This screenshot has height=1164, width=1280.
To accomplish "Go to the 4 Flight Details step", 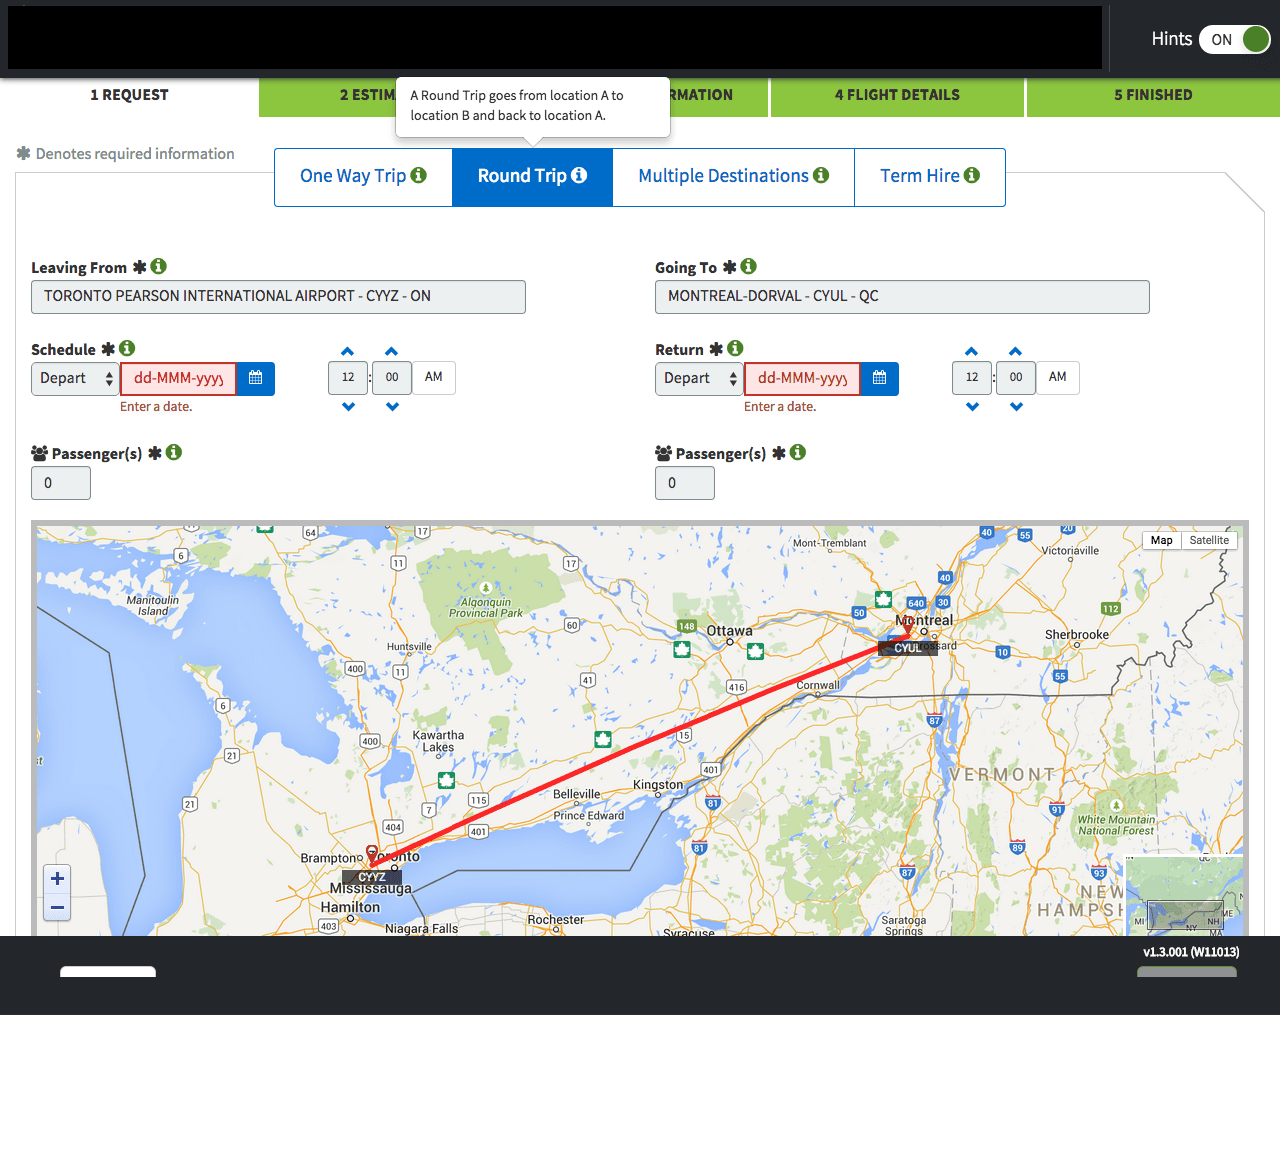I will click(x=897, y=95).
